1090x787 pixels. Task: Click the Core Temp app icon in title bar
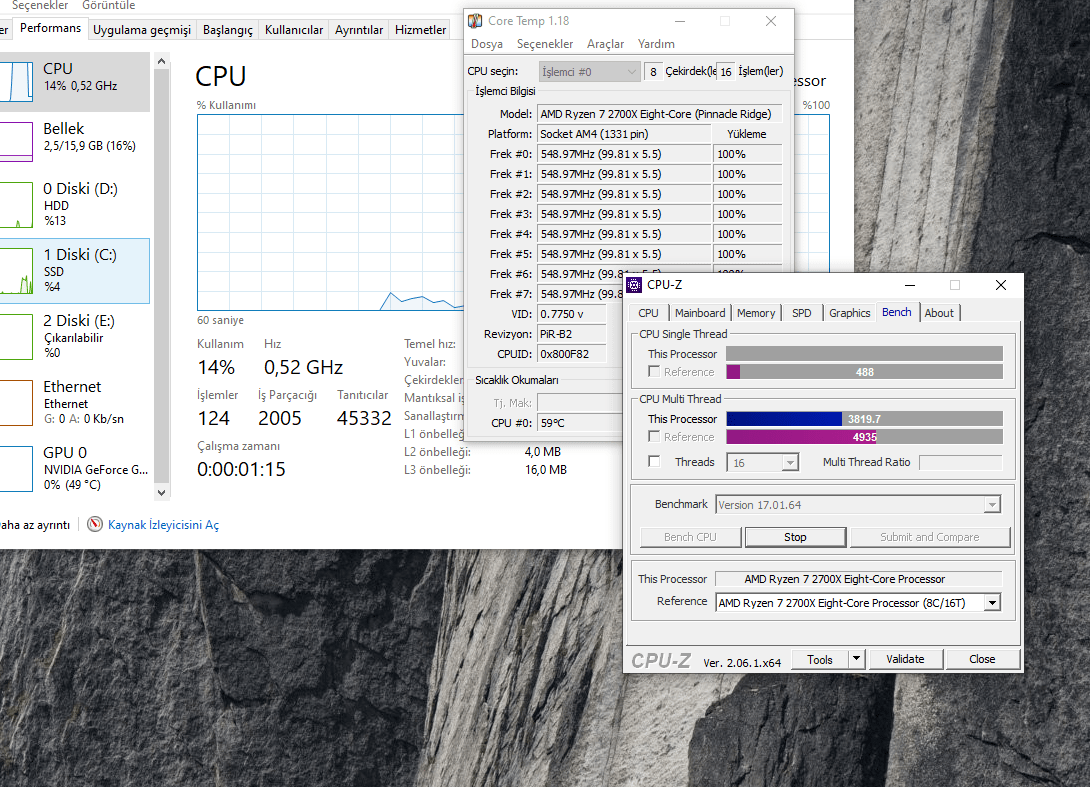pyautogui.click(x=475, y=21)
